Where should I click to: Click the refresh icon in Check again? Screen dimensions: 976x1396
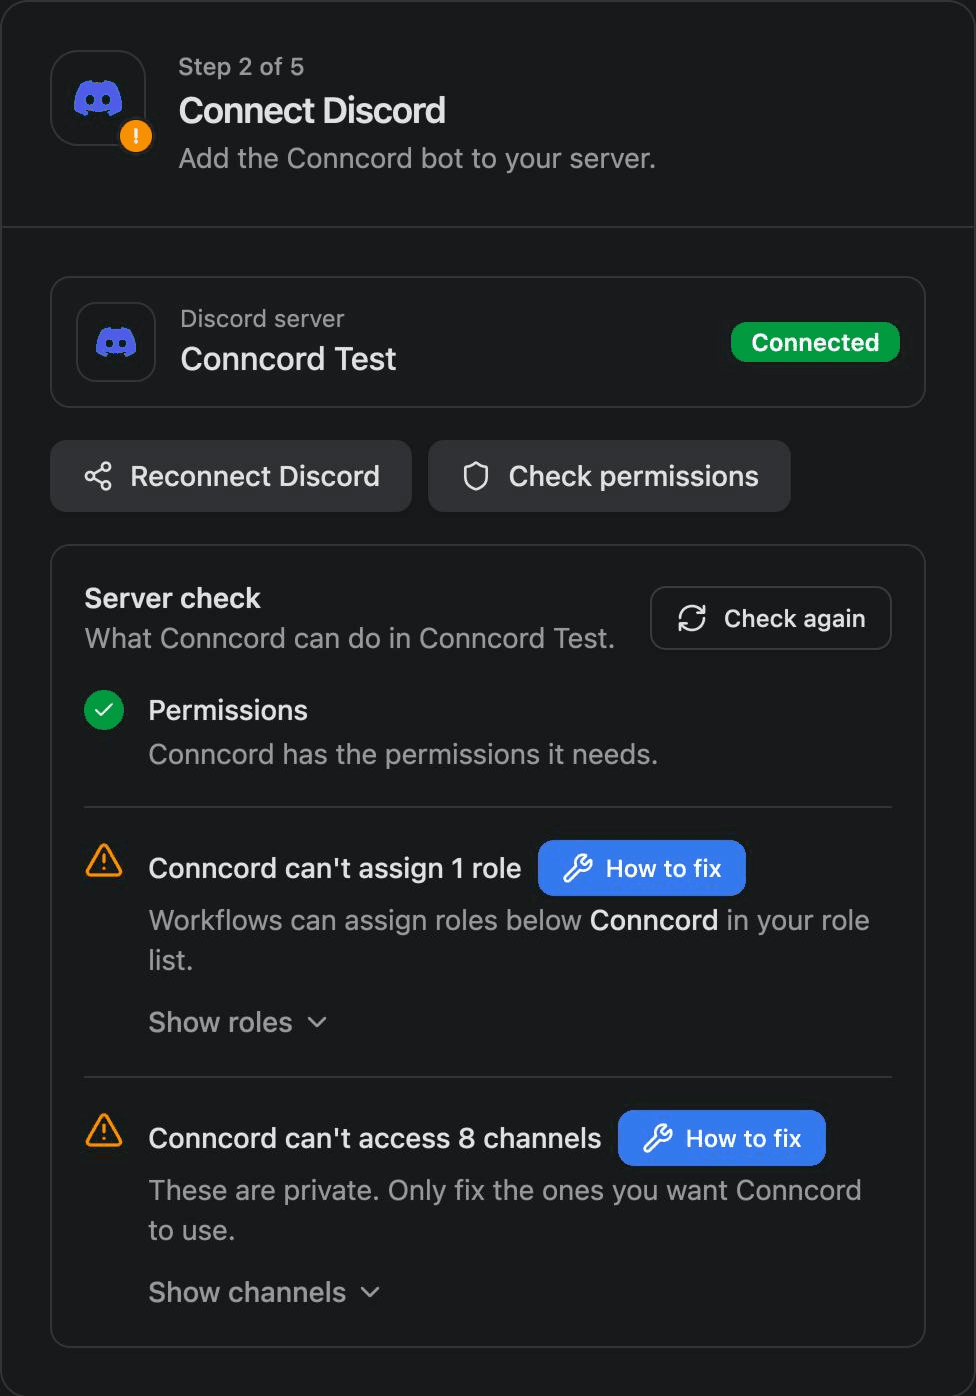click(692, 618)
